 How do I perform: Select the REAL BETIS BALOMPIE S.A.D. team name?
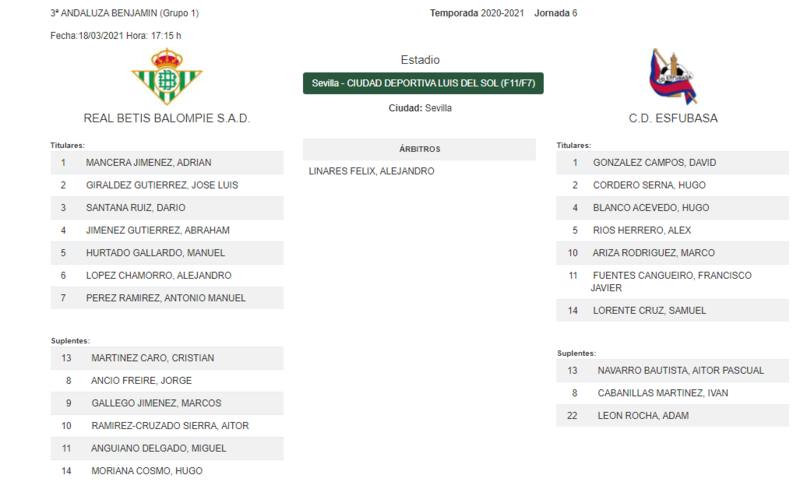click(x=167, y=118)
